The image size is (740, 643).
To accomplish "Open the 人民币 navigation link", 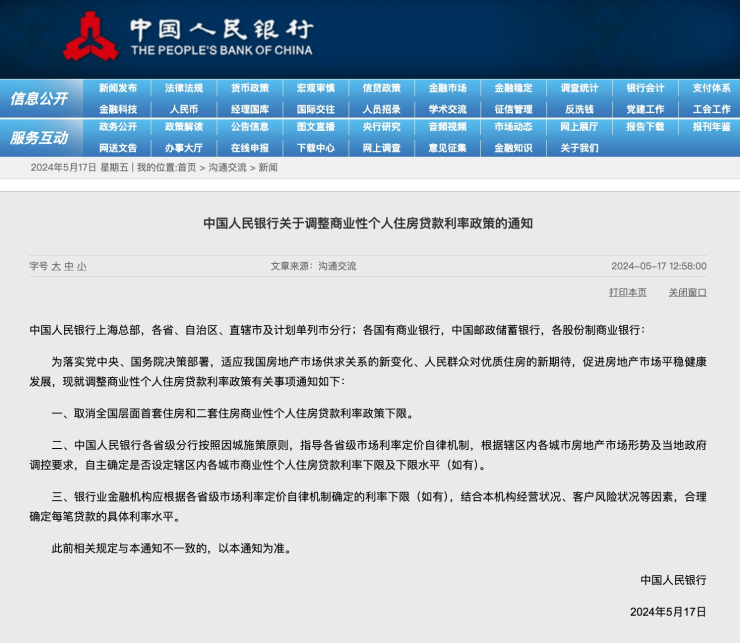I will (184, 110).
